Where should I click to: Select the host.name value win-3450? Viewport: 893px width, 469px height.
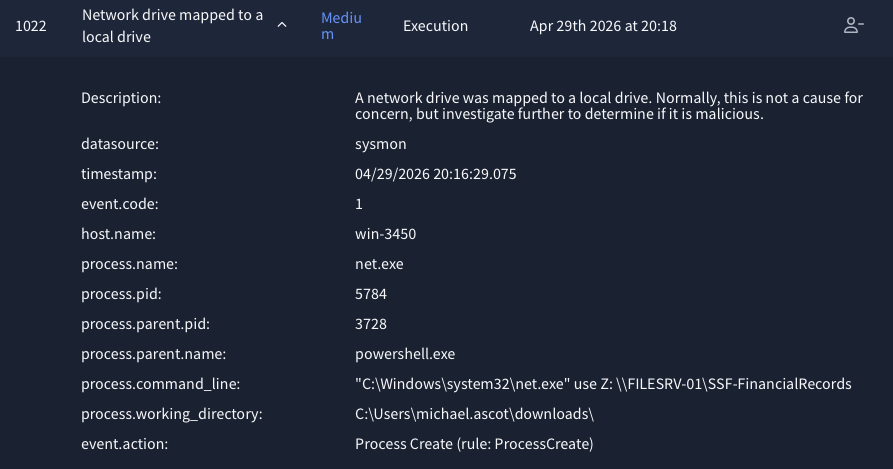point(386,234)
